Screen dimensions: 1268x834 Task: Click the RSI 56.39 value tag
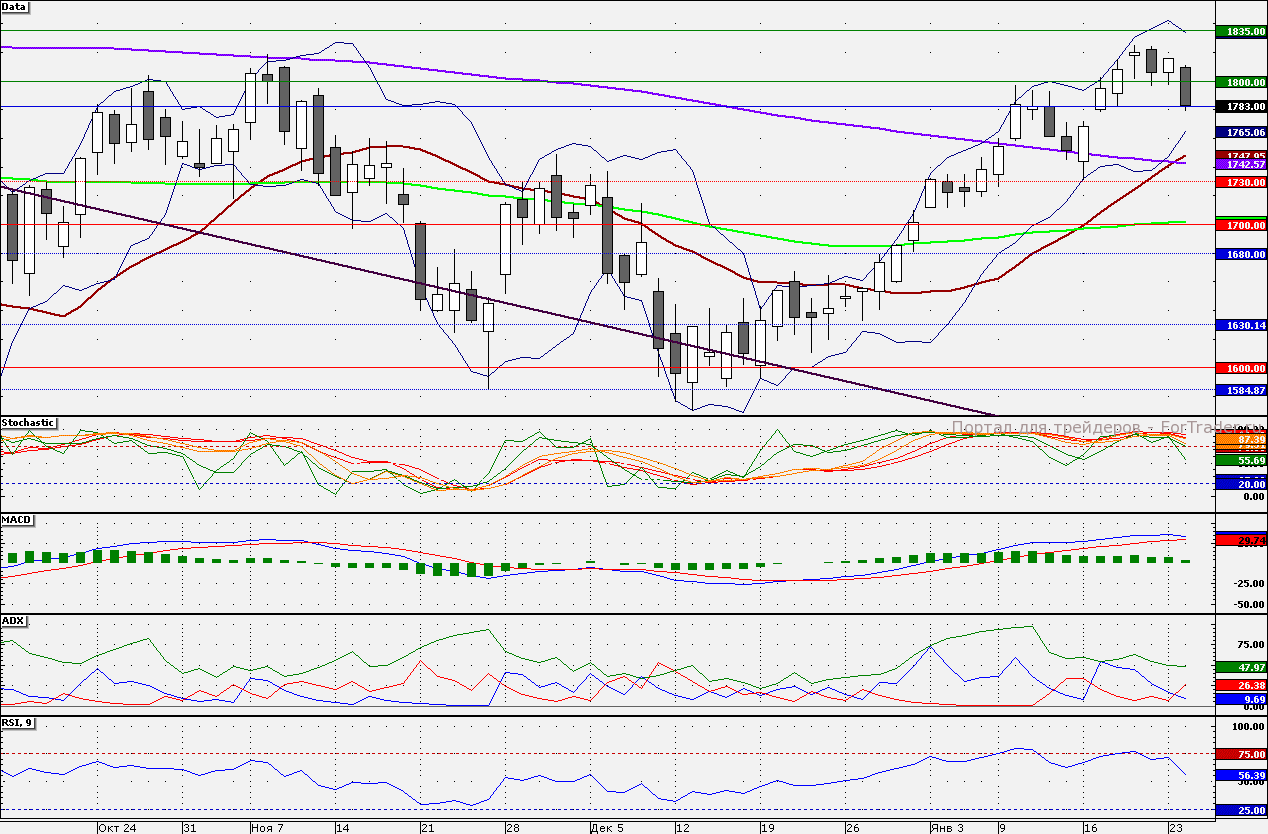[1241, 775]
